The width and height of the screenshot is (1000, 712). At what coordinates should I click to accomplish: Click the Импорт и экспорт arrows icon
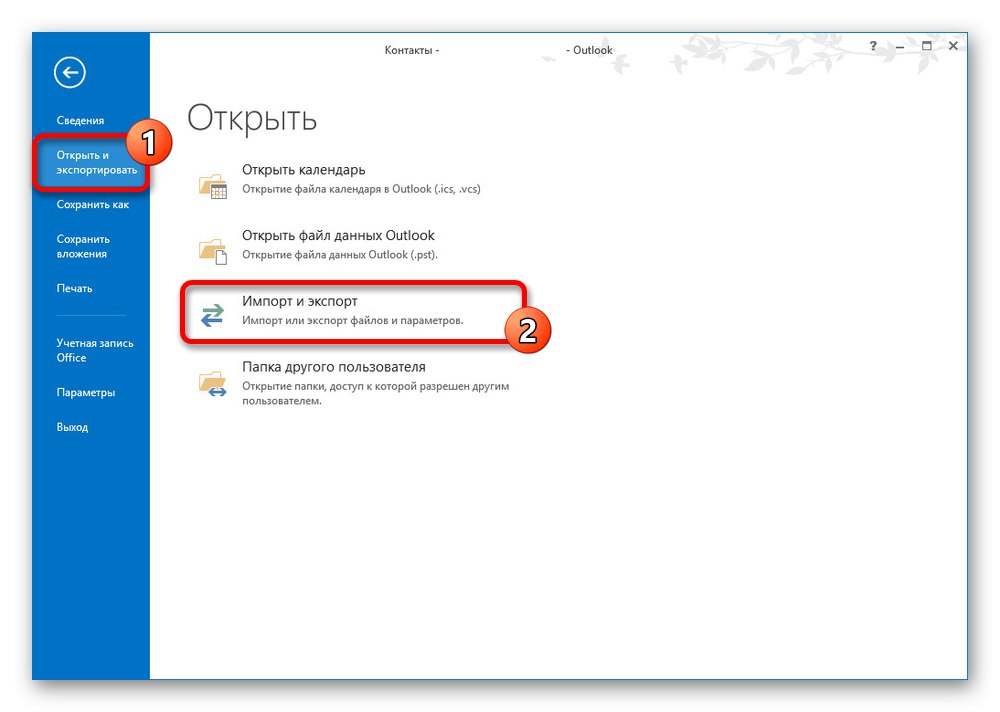[x=212, y=314]
